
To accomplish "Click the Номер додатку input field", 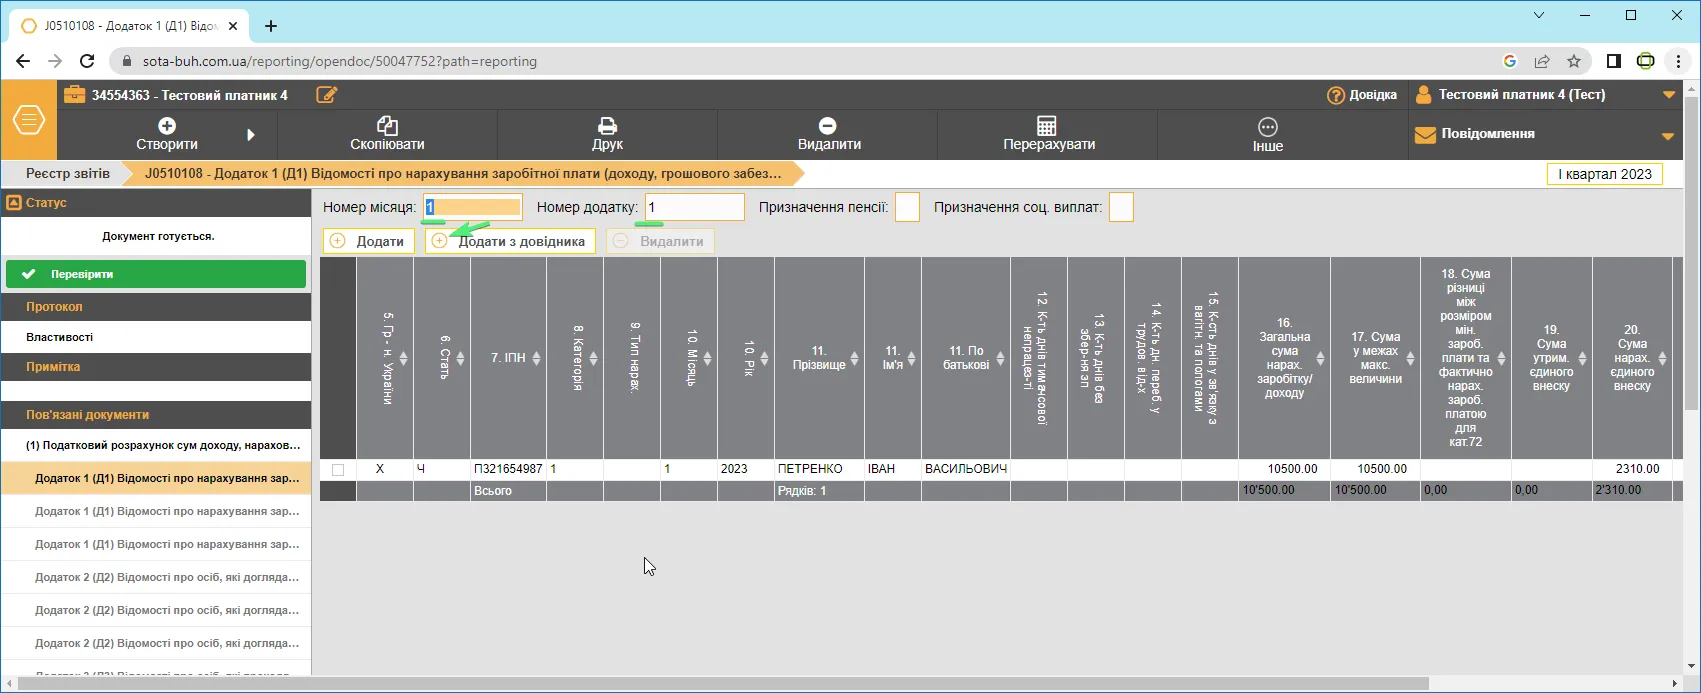I will [695, 207].
